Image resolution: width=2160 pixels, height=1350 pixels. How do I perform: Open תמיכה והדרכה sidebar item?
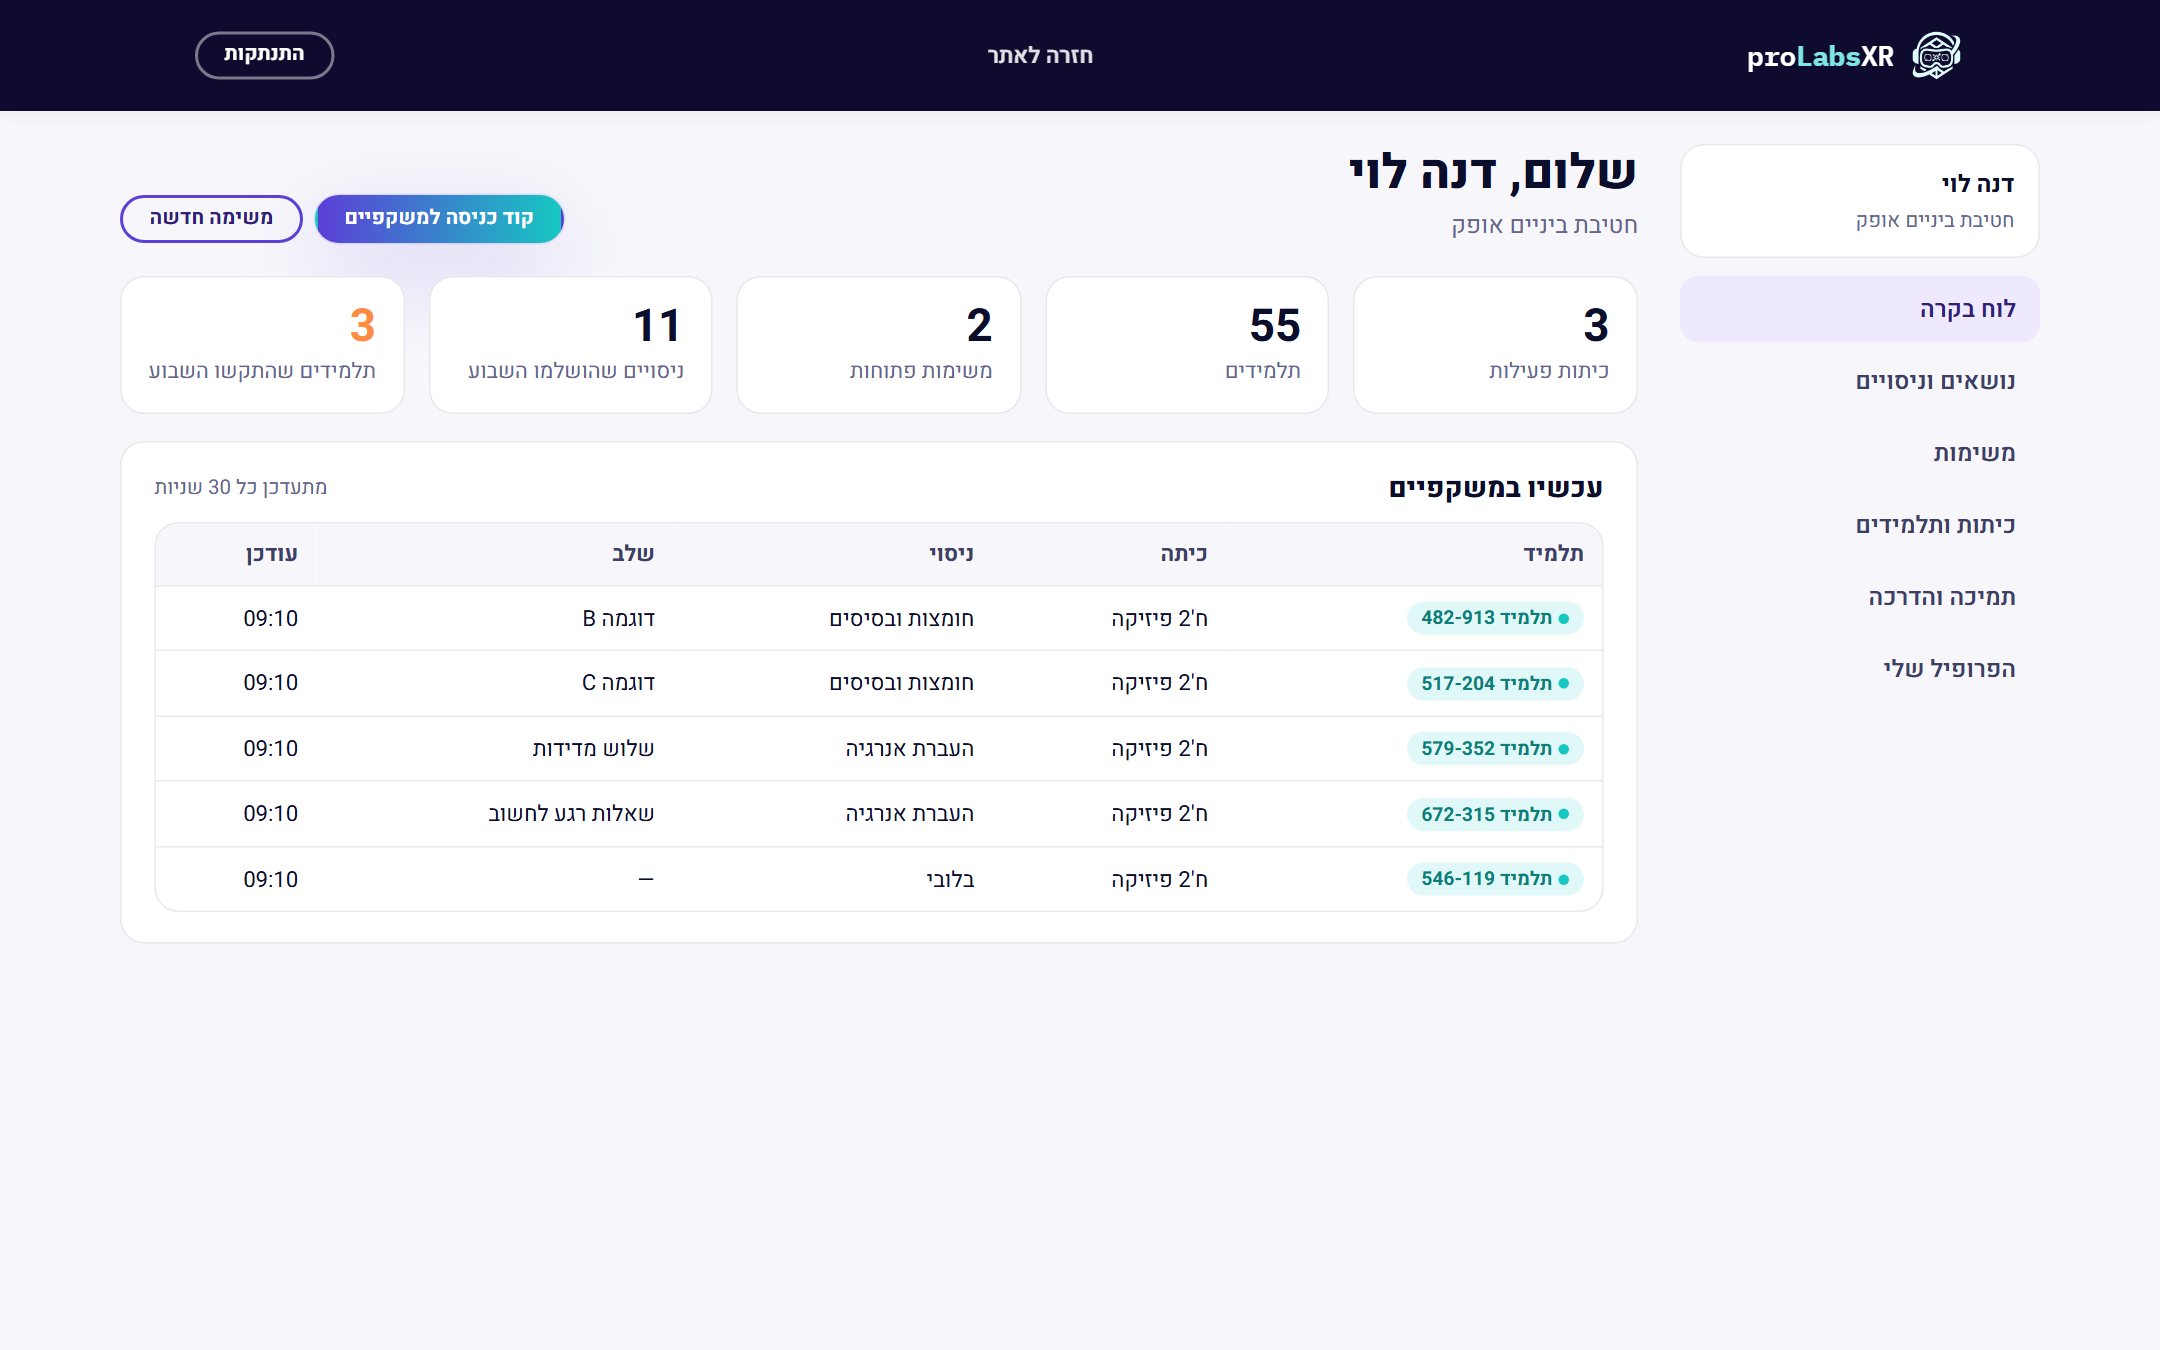click(1859, 597)
